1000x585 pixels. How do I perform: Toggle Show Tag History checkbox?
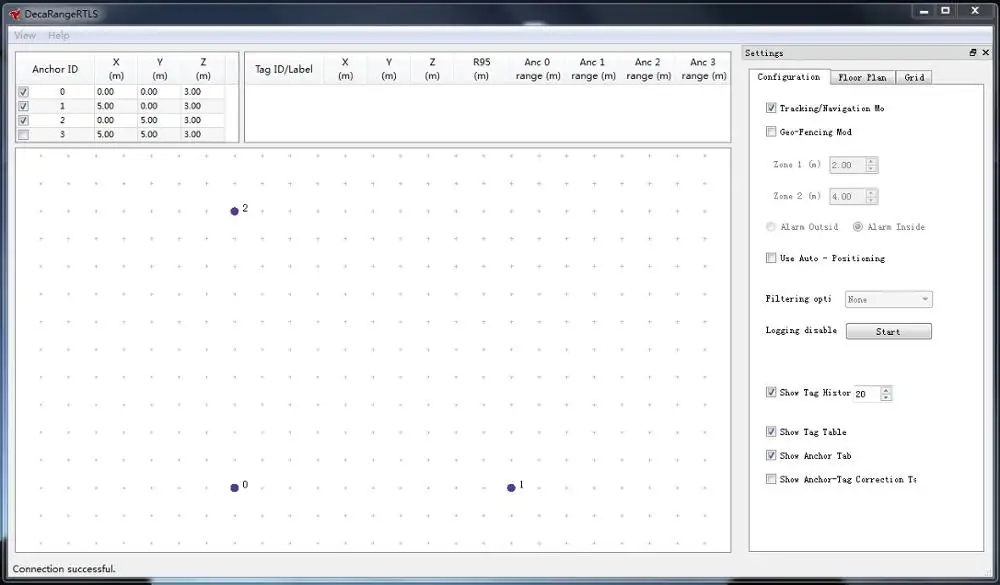point(771,392)
